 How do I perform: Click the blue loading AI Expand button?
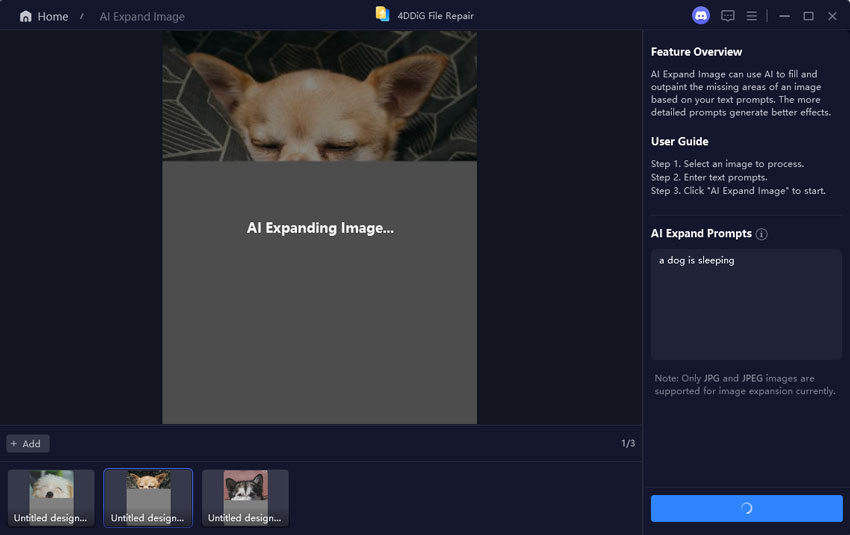pos(746,508)
